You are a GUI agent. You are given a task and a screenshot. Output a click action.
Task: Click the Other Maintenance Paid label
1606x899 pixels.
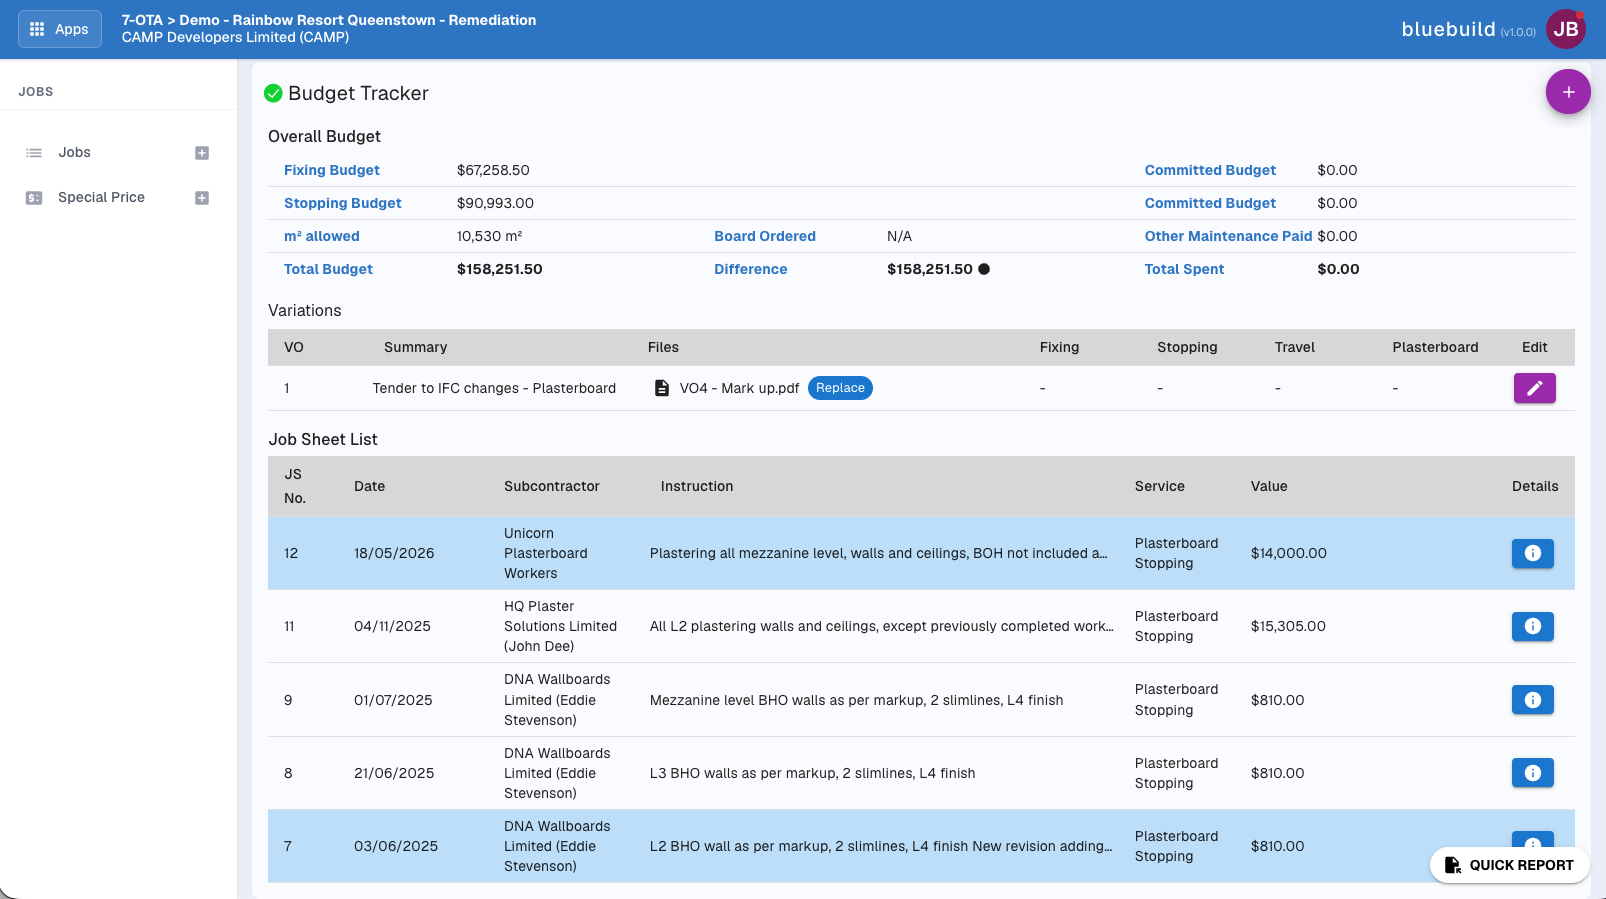(x=1228, y=236)
